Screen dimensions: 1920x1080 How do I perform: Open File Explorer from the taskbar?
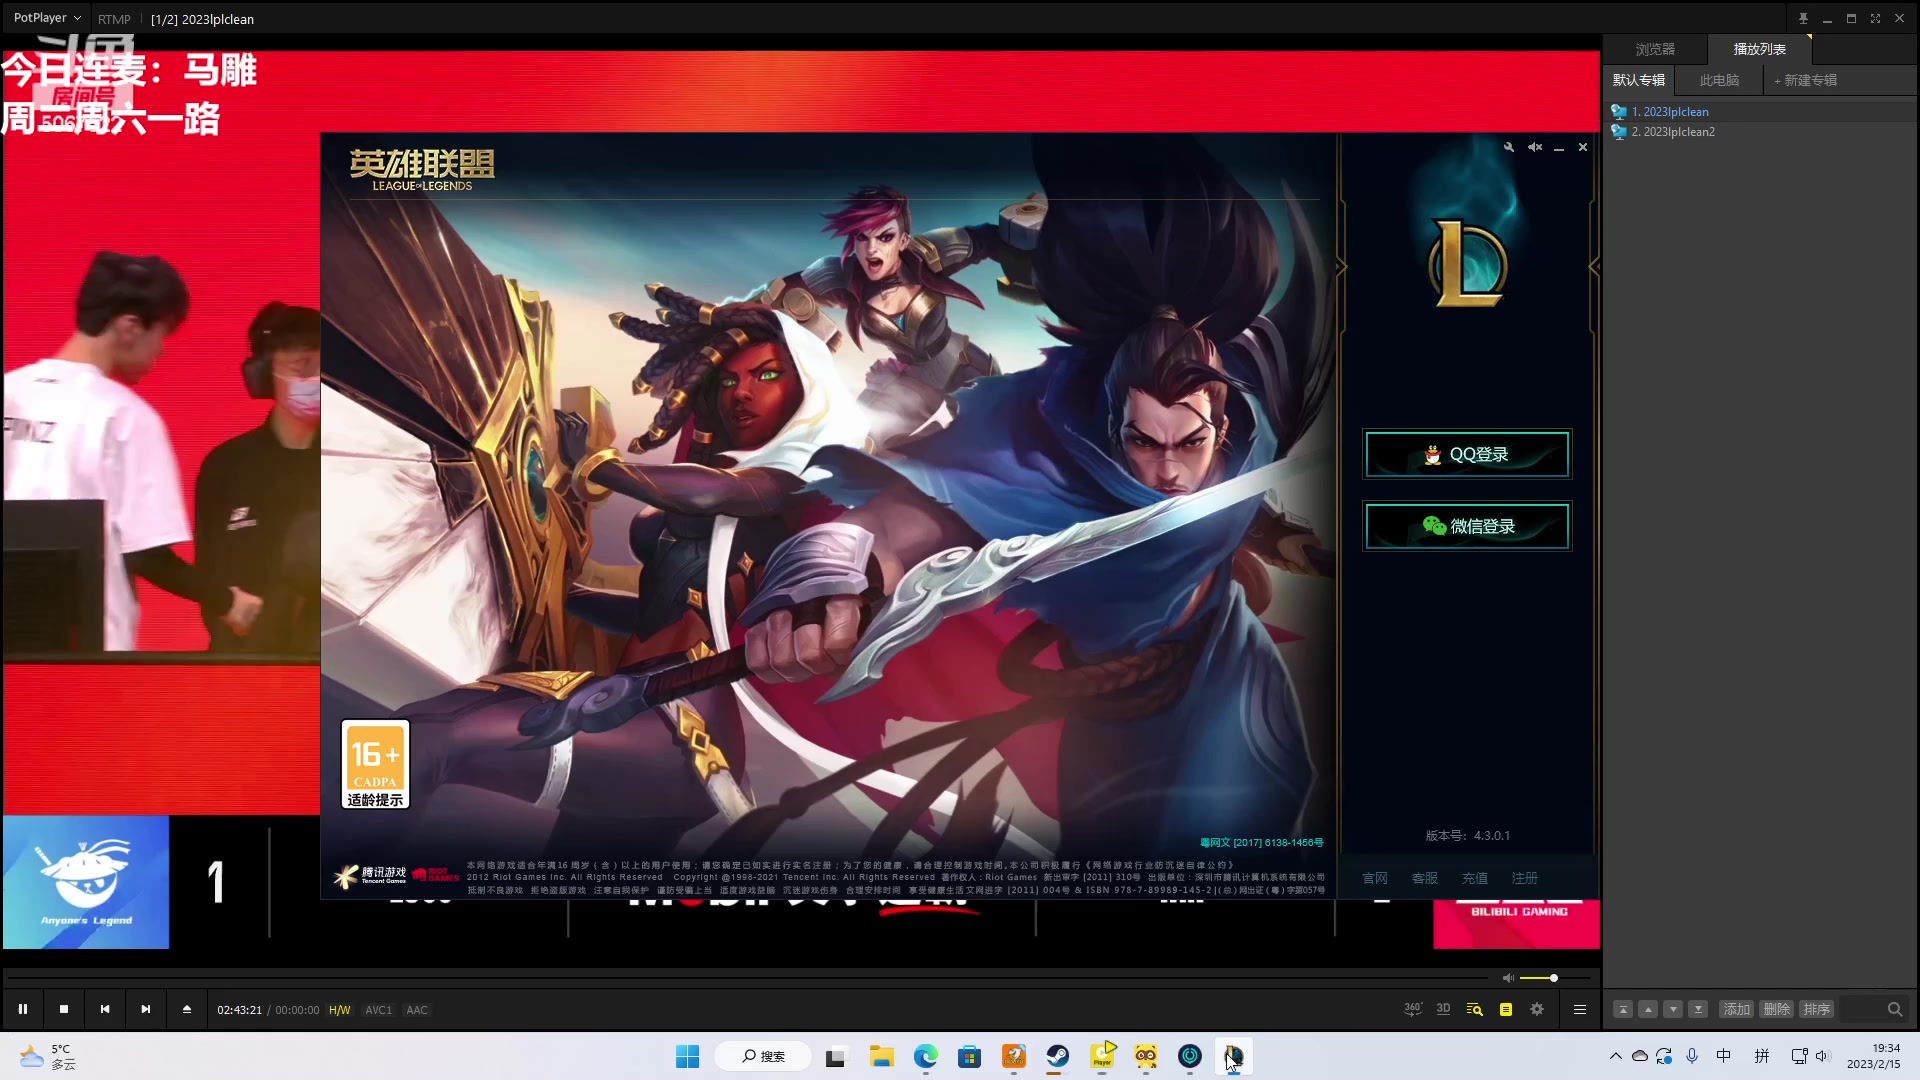click(x=881, y=1056)
